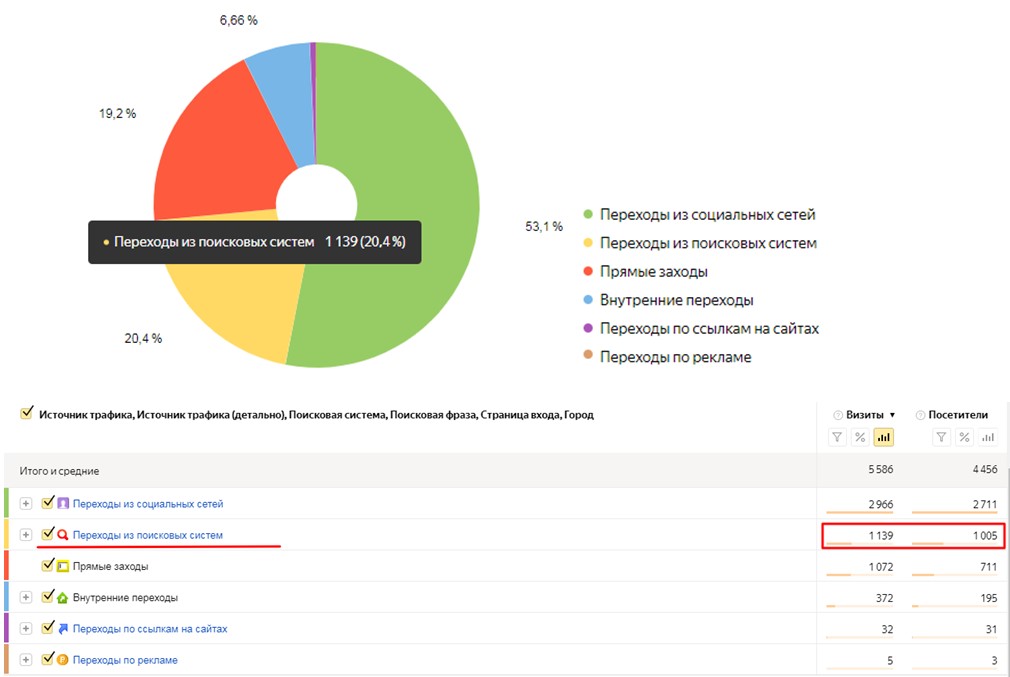Select bar chart icon under Визиты
The image size is (1010, 677).
coord(883,437)
